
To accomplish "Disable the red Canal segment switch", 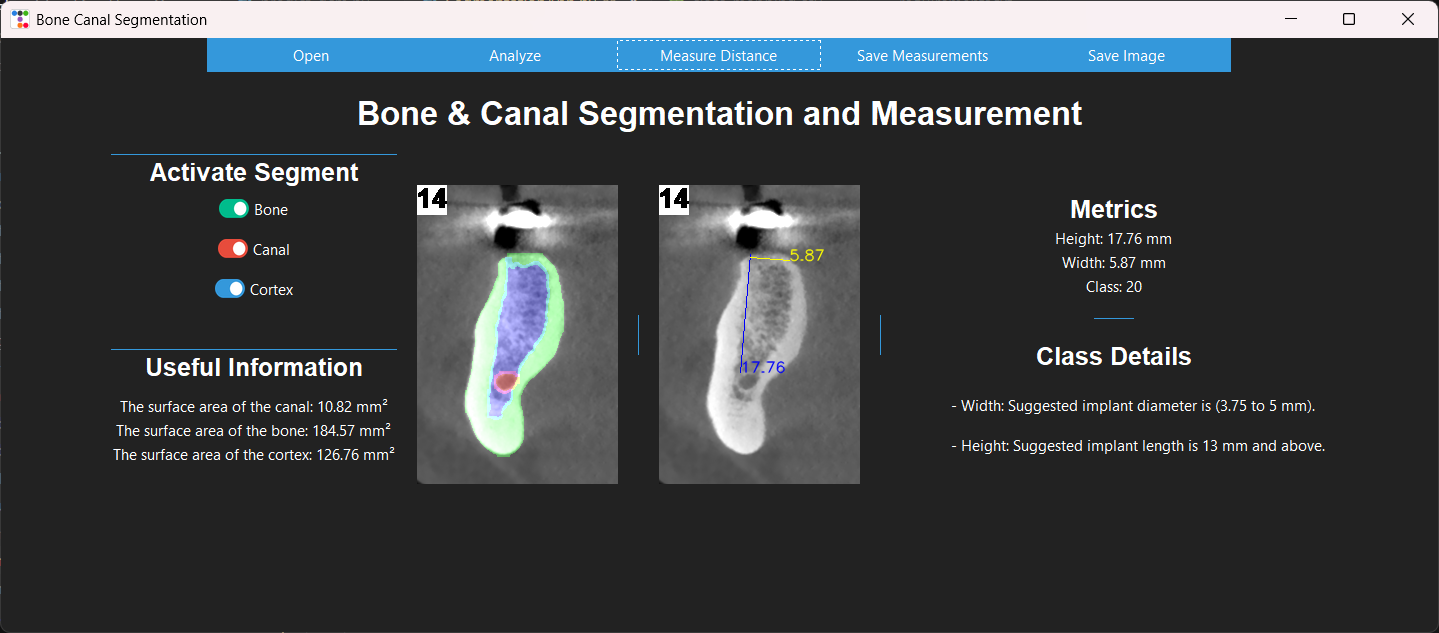I will pos(232,249).
